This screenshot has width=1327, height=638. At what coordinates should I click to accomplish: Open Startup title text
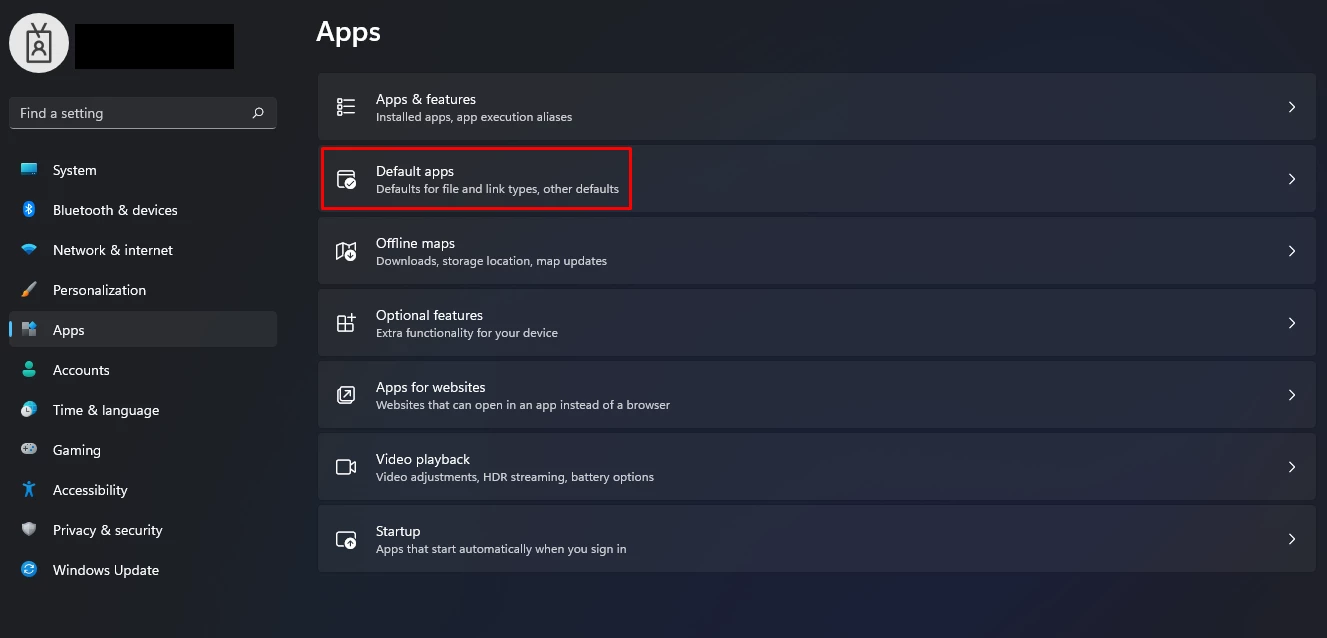tap(398, 531)
